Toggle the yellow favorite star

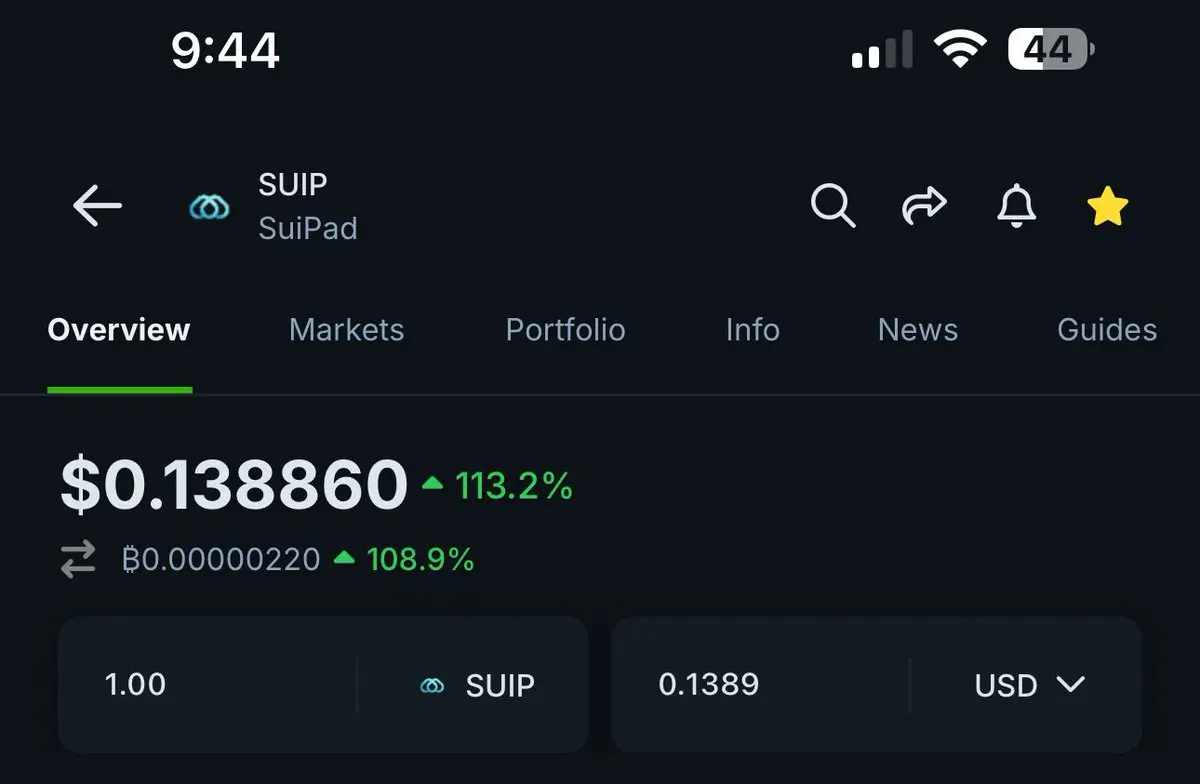tap(1107, 207)
